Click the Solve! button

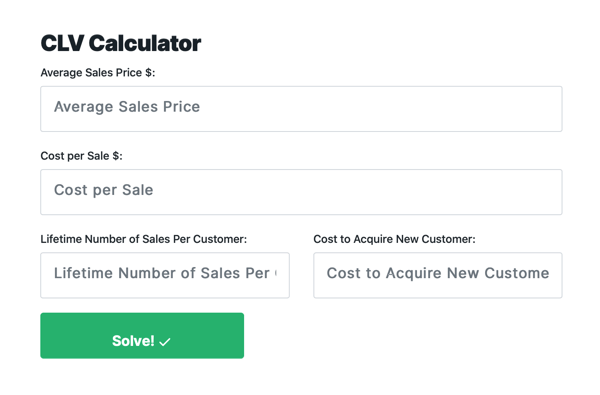coord(142,336)
